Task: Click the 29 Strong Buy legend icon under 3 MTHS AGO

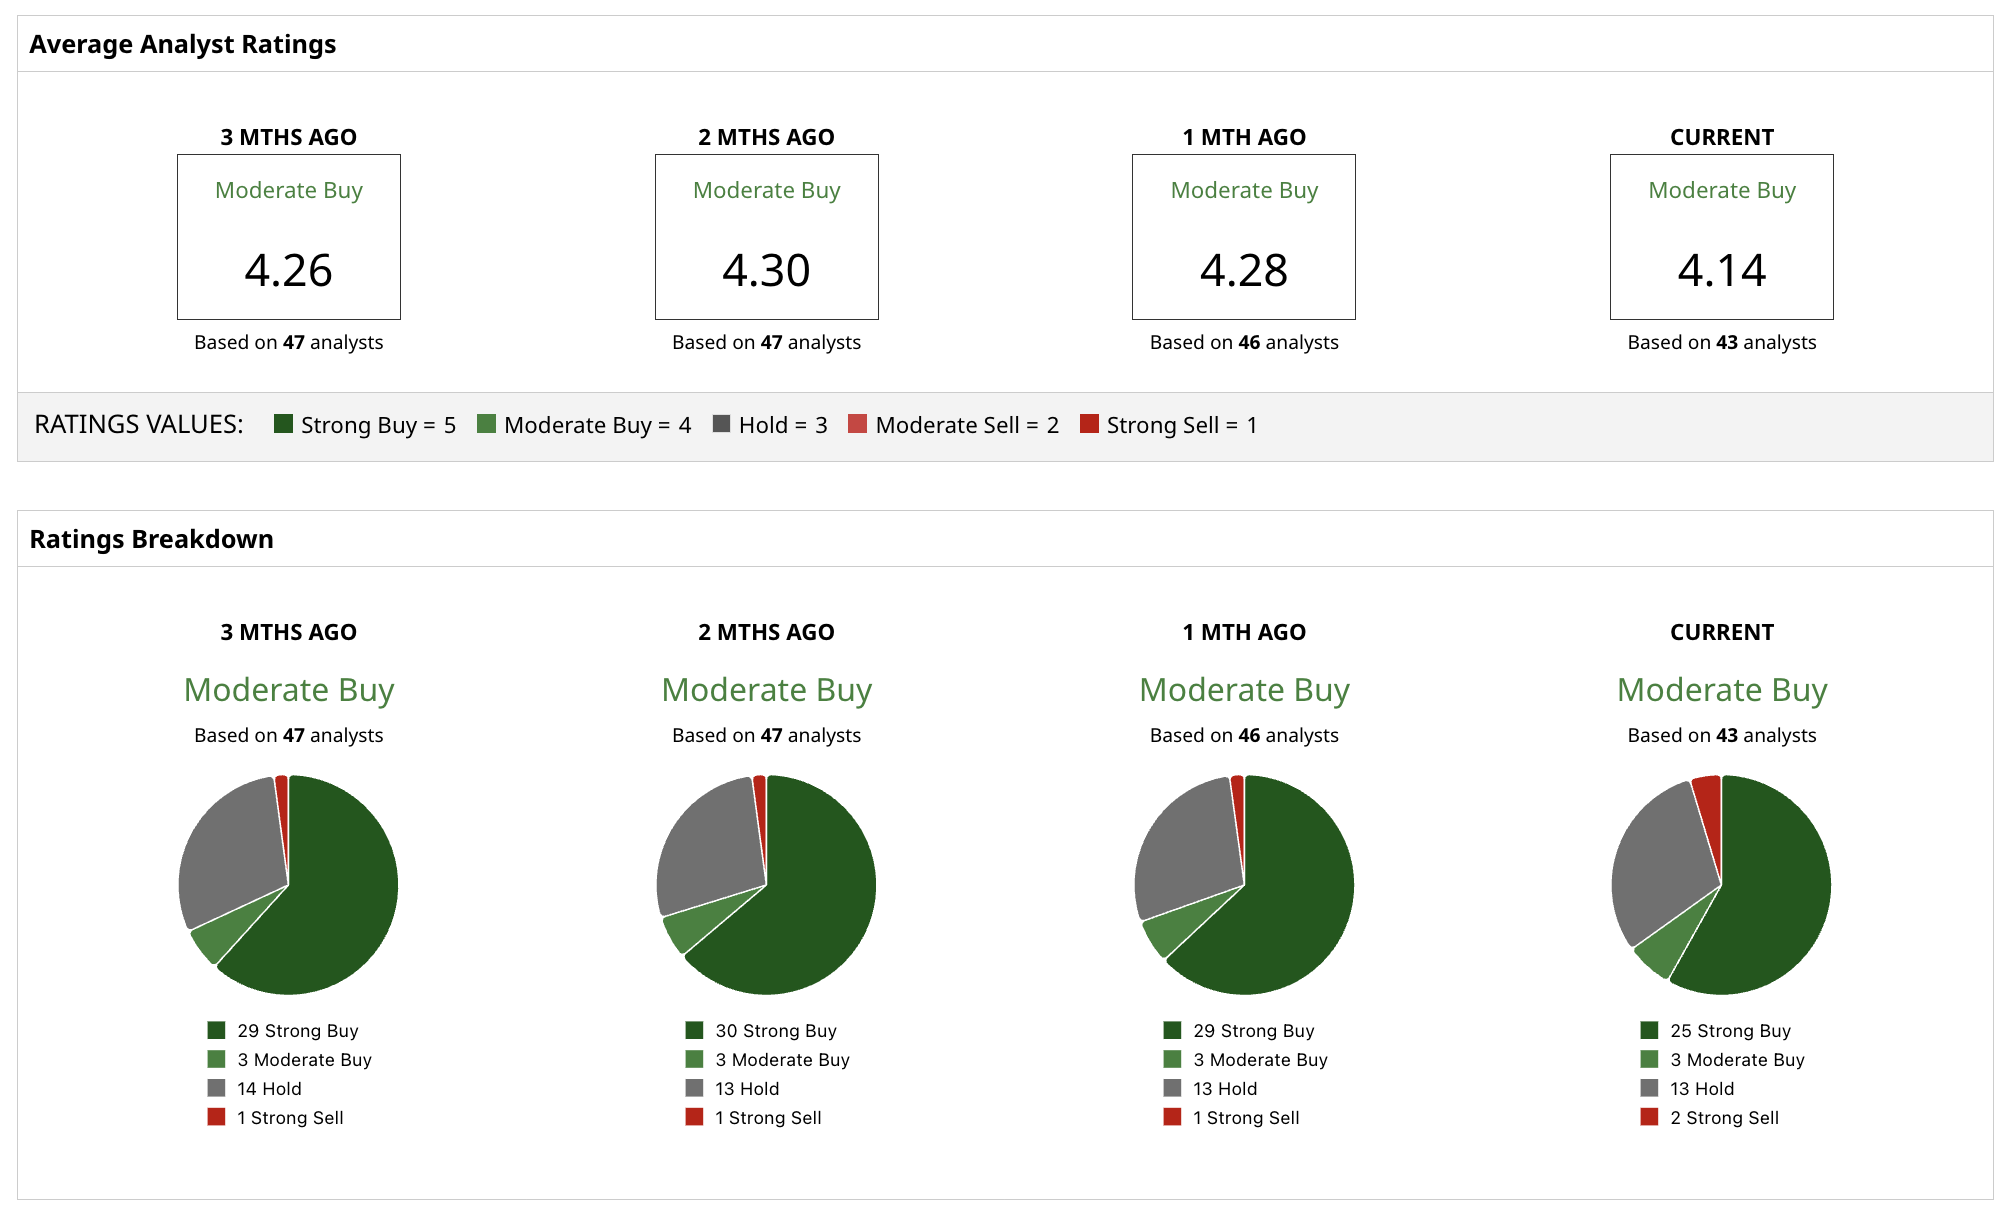Action: tap(216, 1030)
